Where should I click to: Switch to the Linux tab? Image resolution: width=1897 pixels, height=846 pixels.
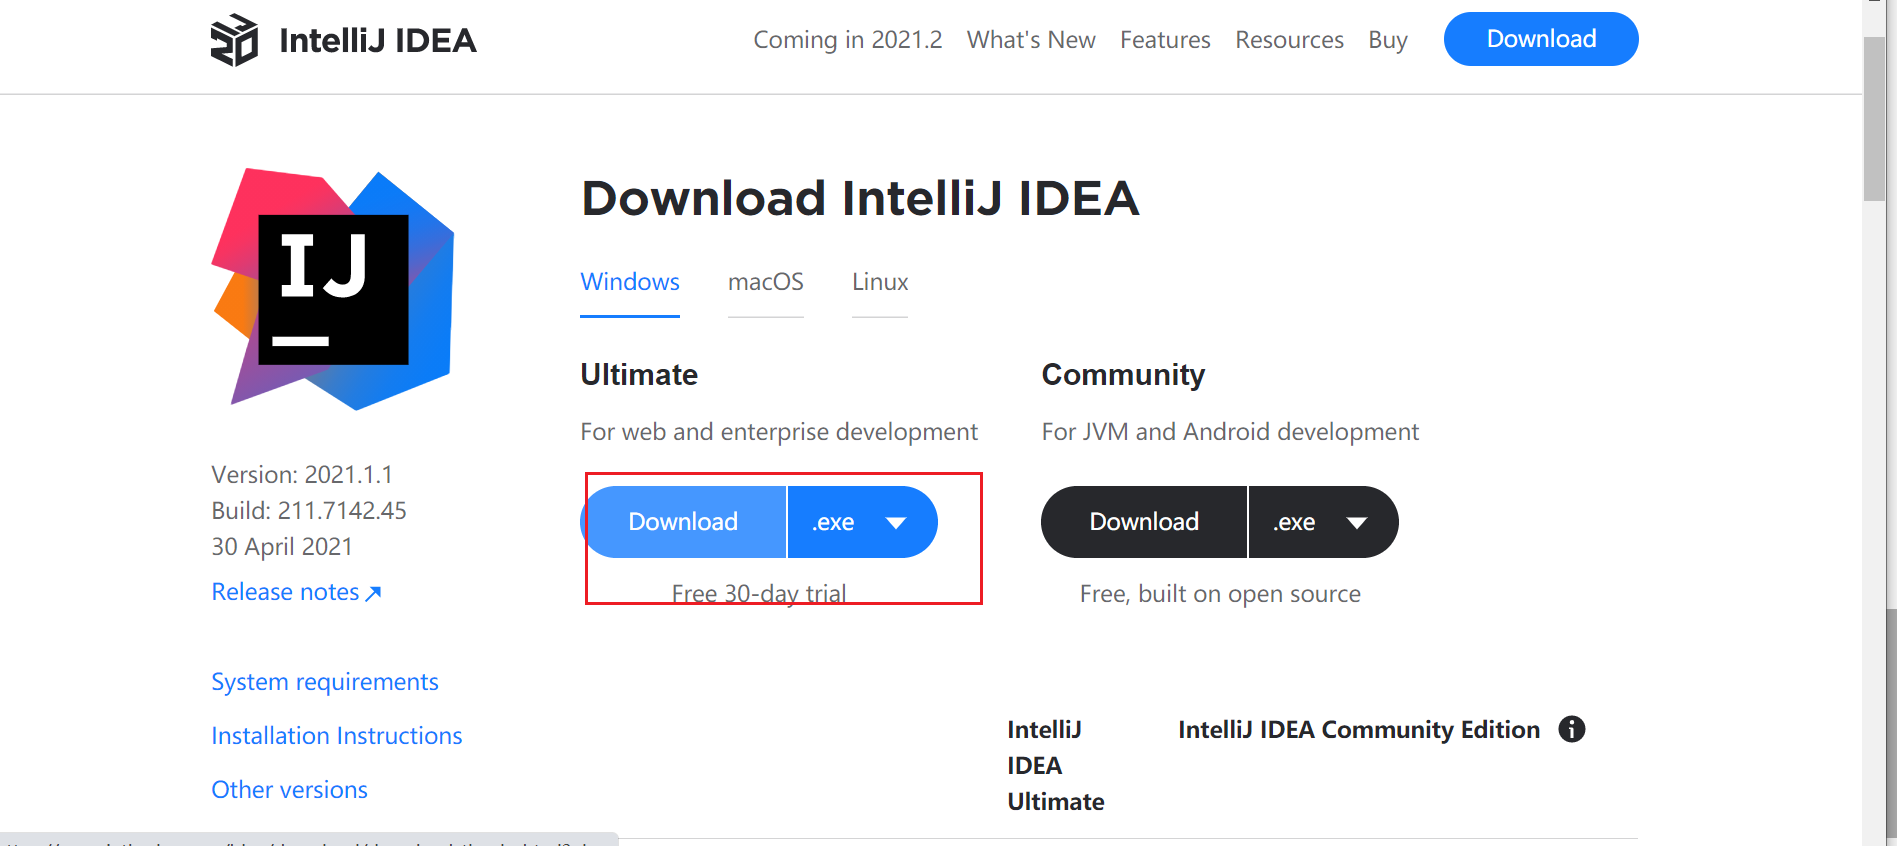(880, 282)
